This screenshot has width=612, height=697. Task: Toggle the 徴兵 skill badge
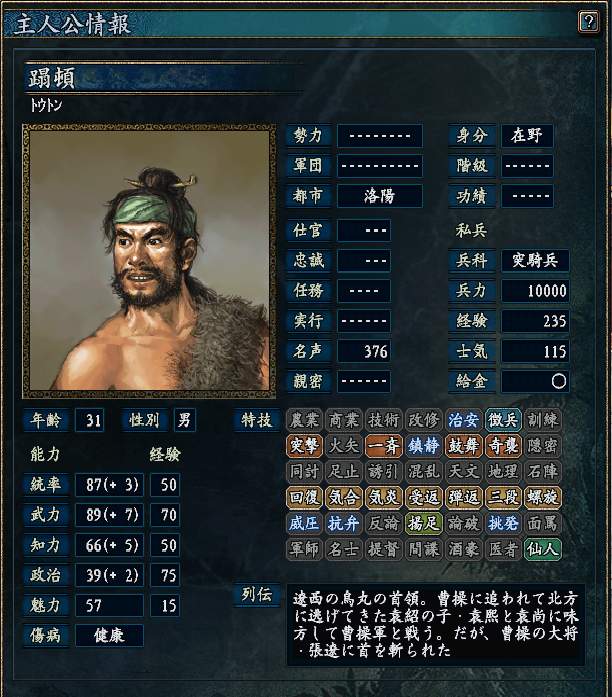click(x=503, y=420)
